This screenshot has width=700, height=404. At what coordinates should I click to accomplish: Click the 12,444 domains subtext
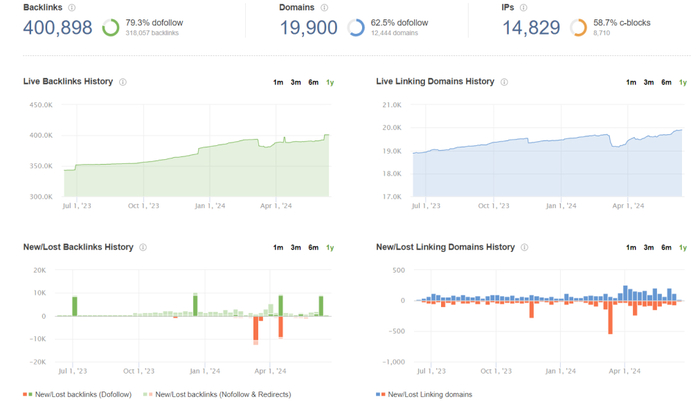(x=394, y=33)
